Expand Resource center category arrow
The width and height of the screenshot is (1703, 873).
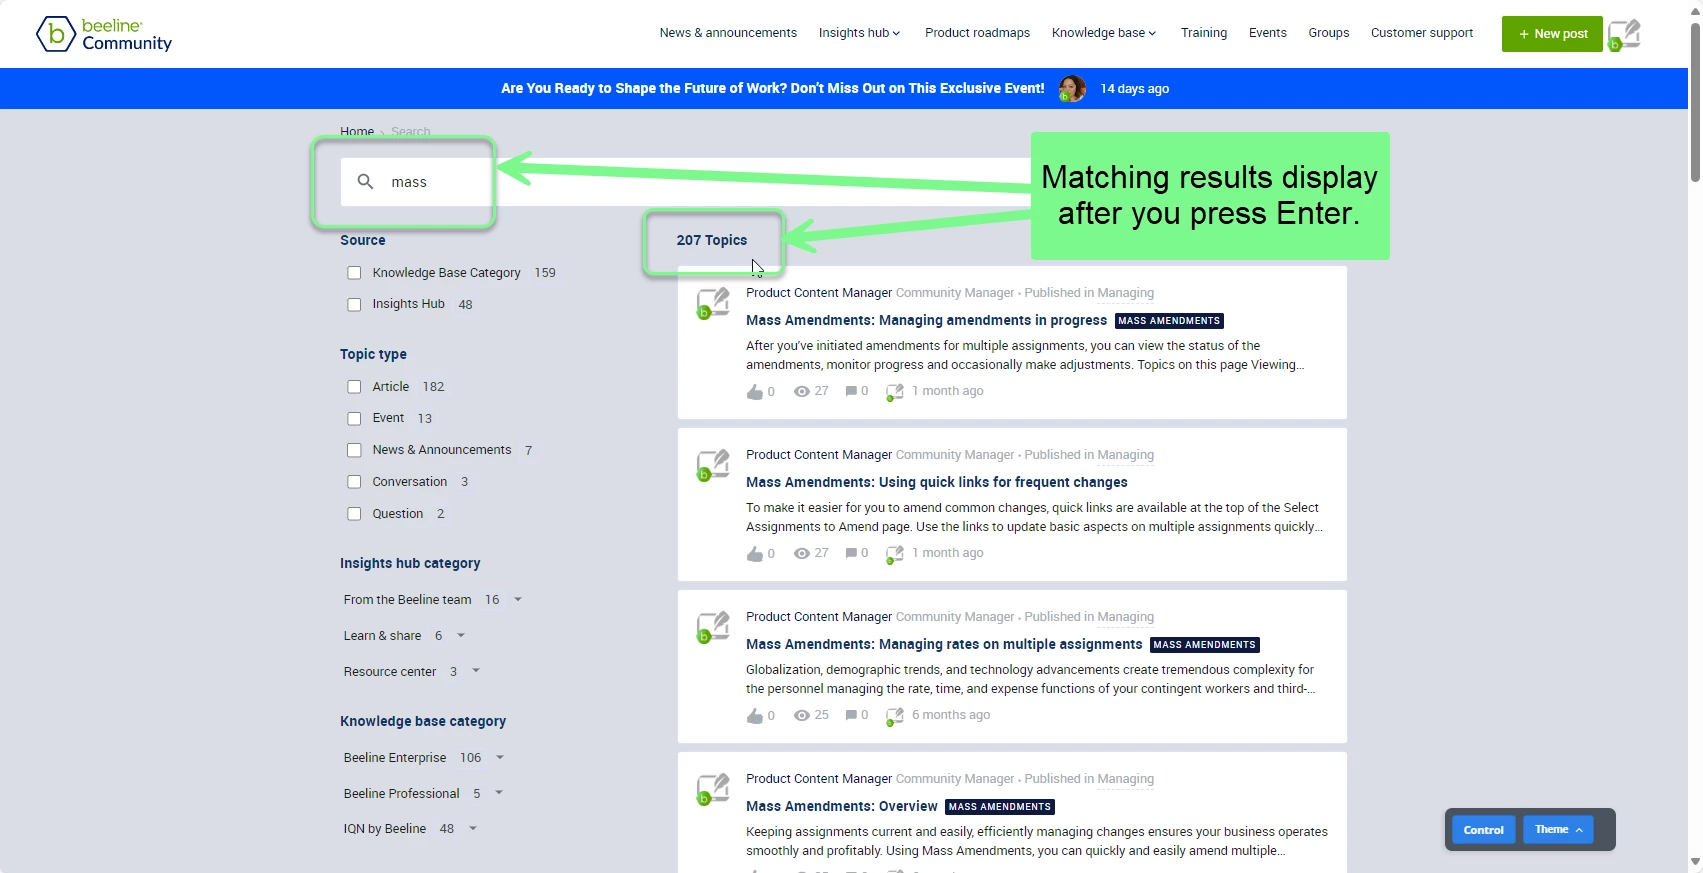pos(476,671)
